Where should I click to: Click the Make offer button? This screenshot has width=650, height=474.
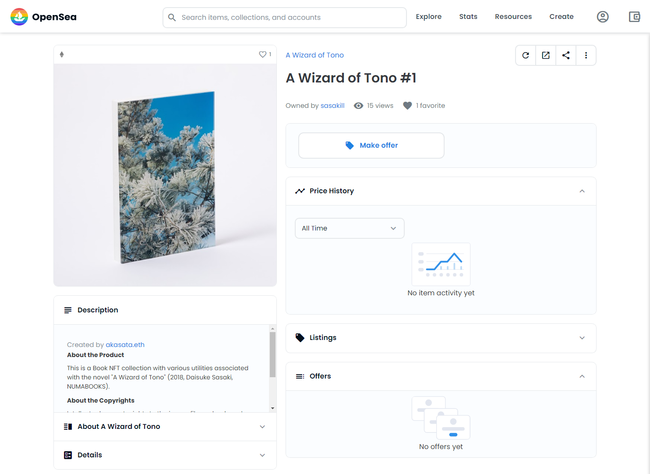pyautogui.click(x=371, y=145)
